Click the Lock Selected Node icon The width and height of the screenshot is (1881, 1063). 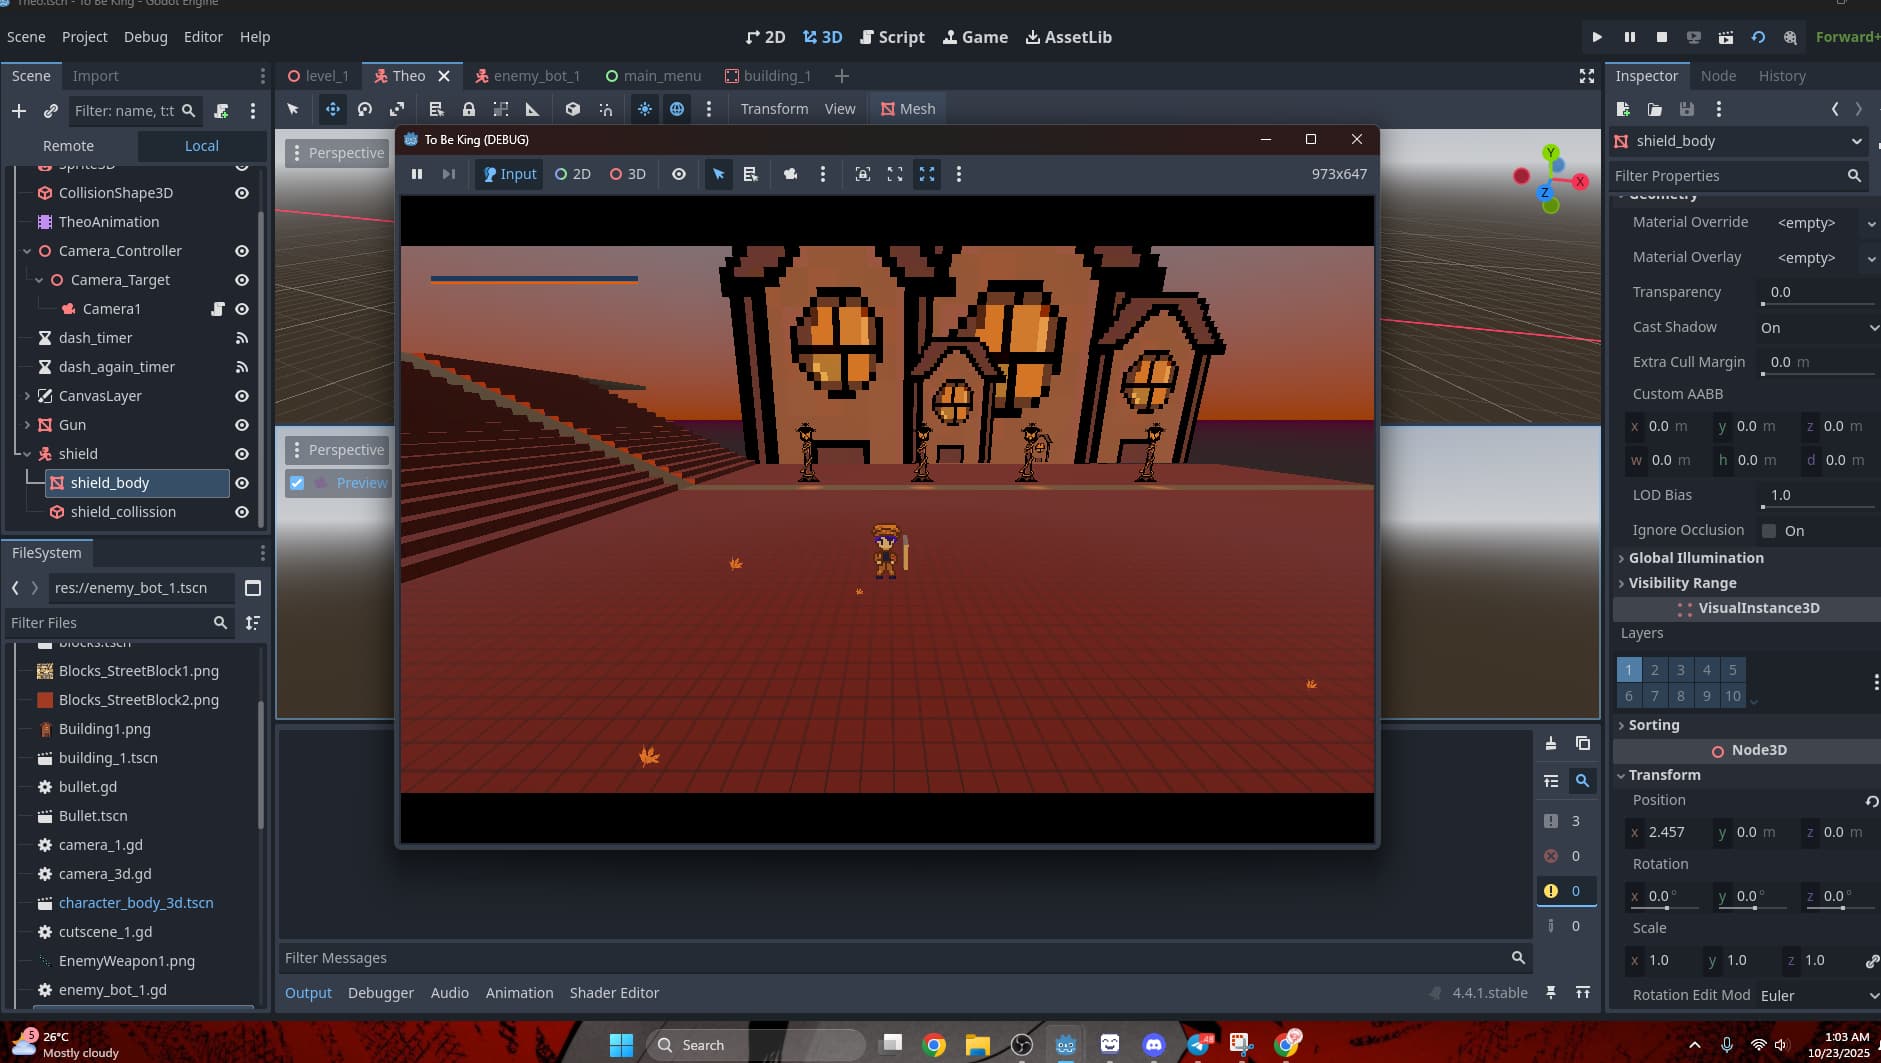(468, 109)
